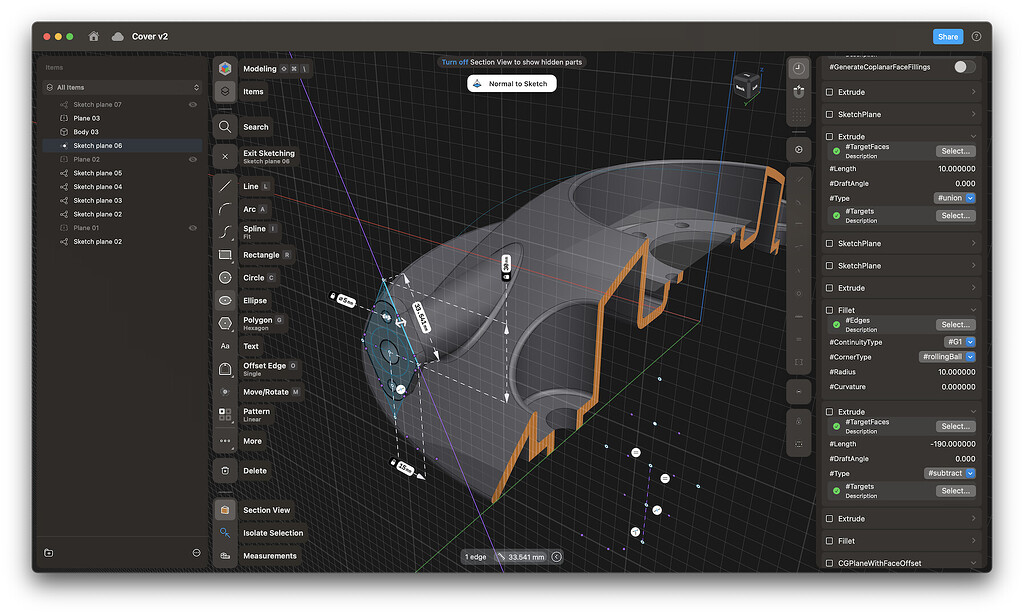Open the #union type dropdown
Screen dimensions: 1024x615
pos(957,197)
